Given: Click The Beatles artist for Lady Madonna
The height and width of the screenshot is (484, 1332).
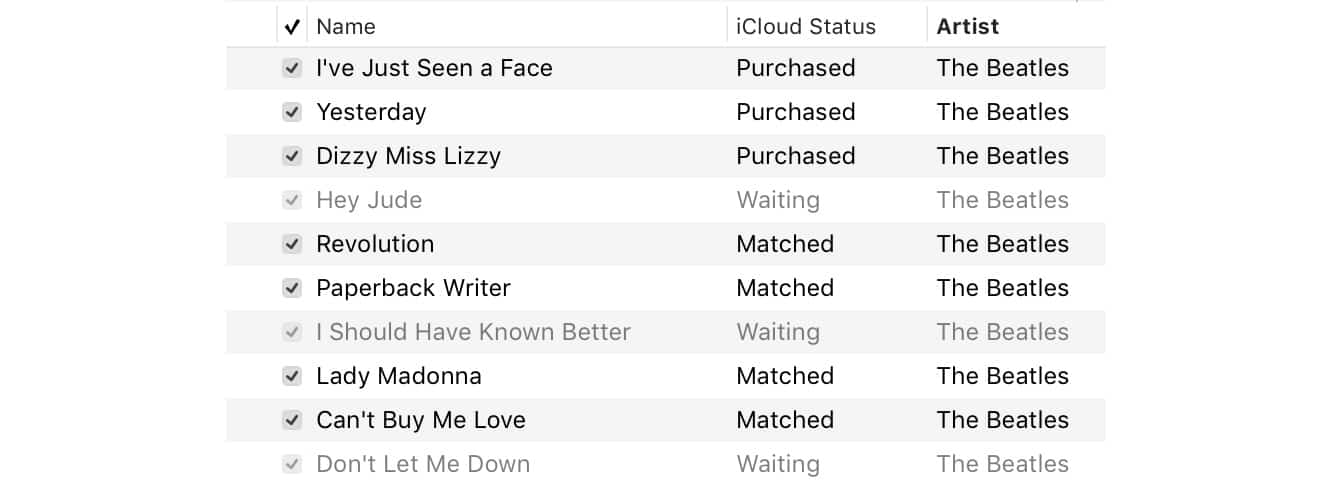Looking at the screenshot, I should (1002, 376).
